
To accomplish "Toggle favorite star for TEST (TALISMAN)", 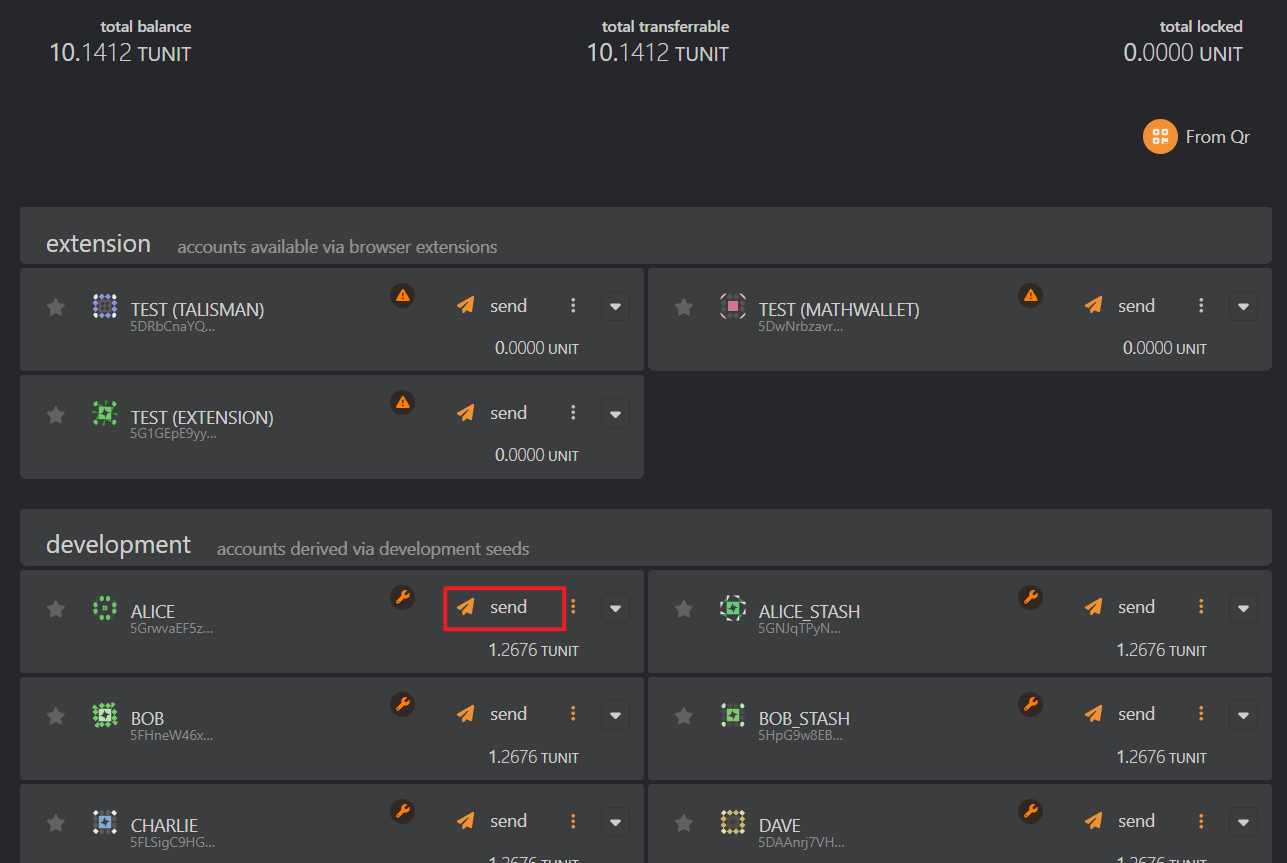I will [x=56, y=307].
